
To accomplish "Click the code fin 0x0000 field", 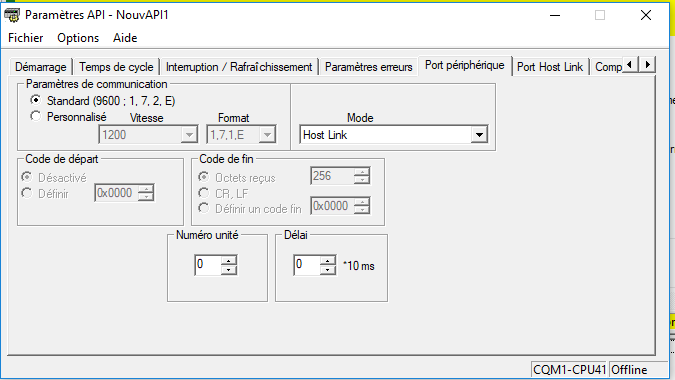I will pyautogui.click(x=332, y=206).
